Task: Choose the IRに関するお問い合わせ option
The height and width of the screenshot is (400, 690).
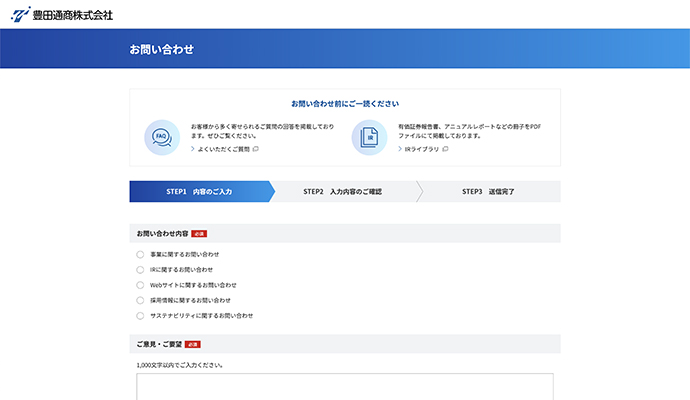Action: click(140, 269)
